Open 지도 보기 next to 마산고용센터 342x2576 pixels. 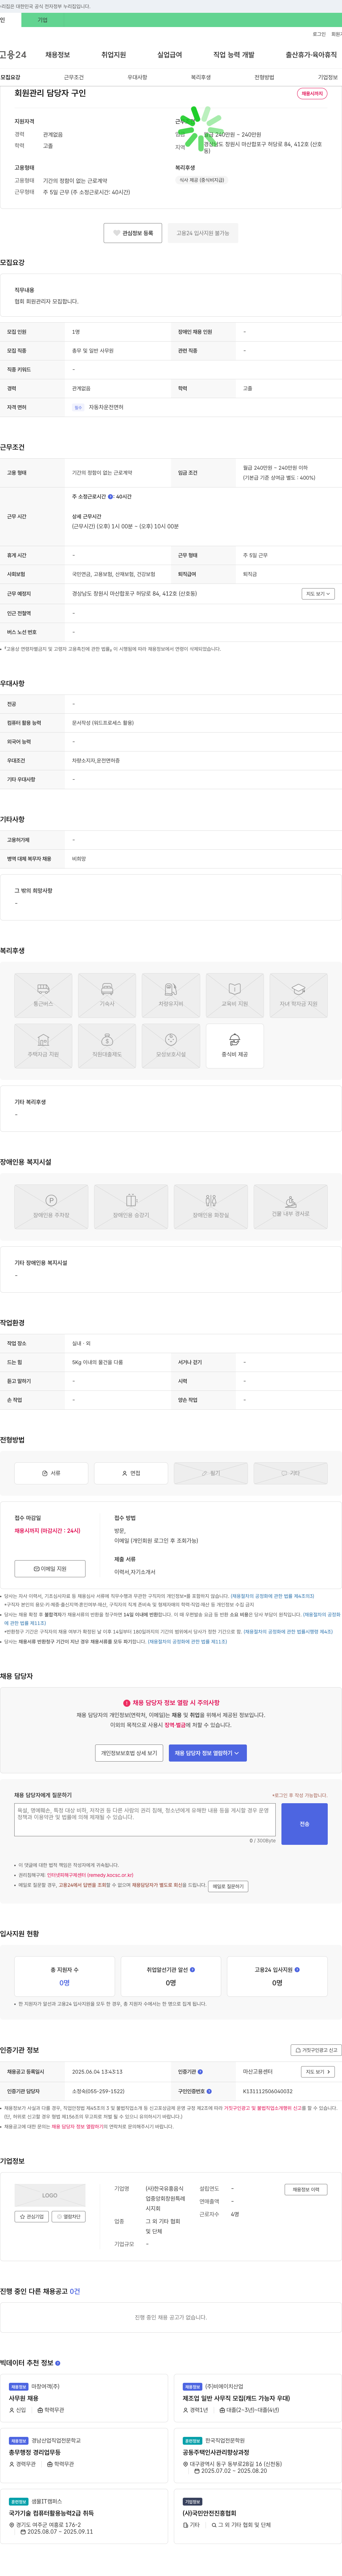coord(318,2071)
